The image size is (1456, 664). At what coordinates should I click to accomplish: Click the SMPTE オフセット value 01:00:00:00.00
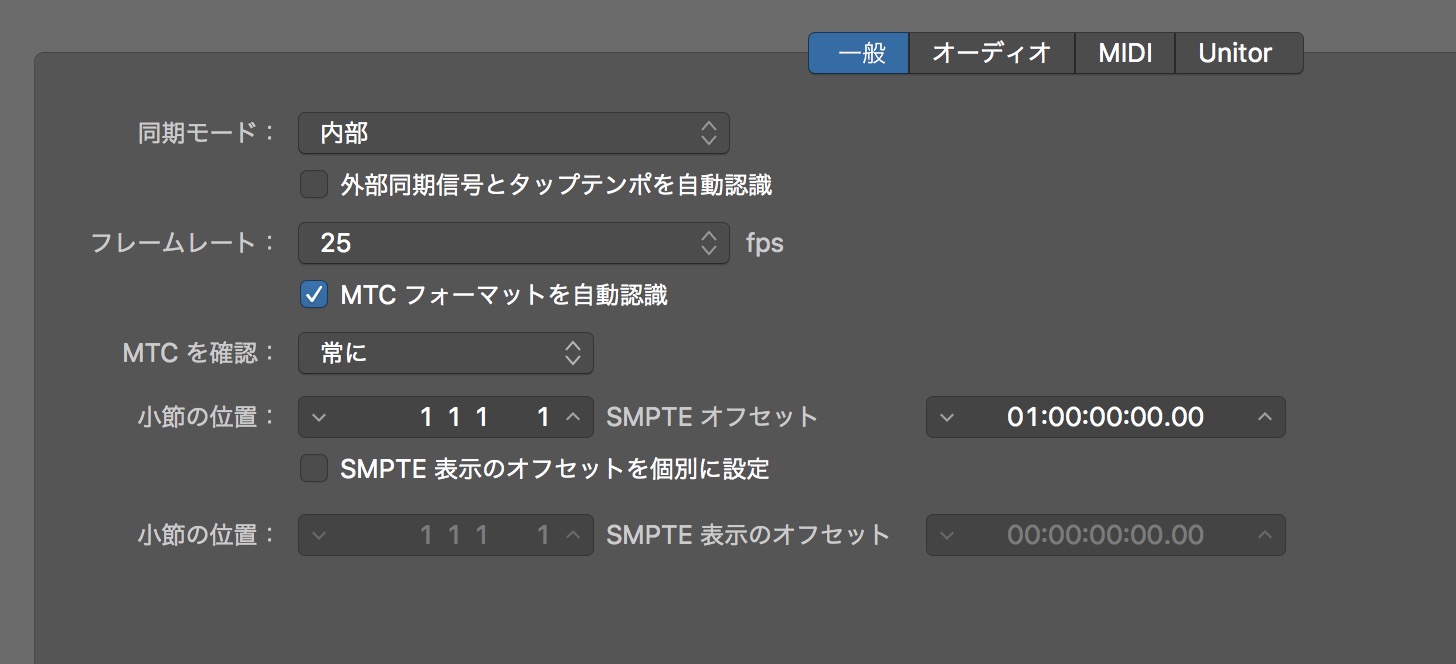tap(1105, 417)
